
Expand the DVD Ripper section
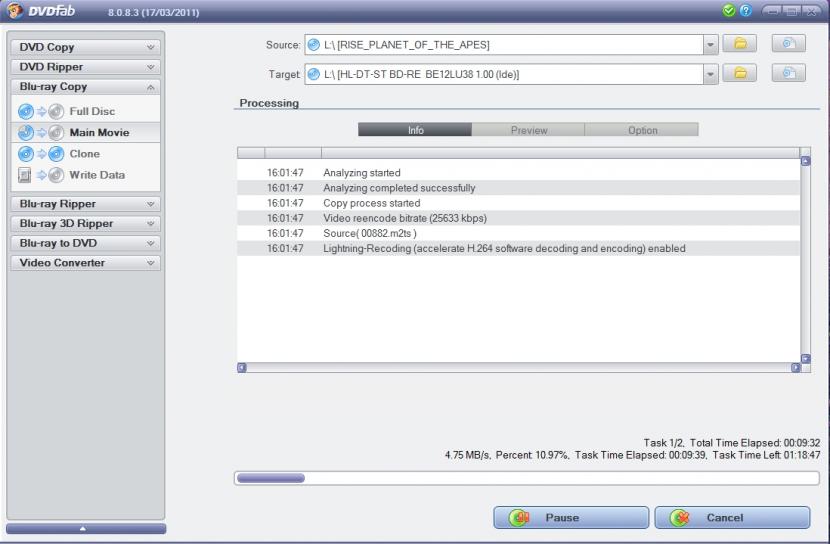[85, 67]
